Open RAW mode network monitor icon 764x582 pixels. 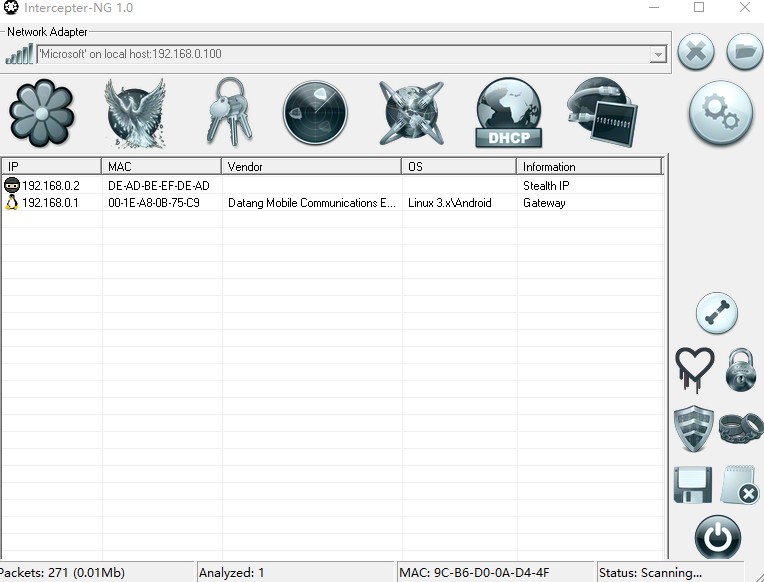pyautogui.click(x=602, y=112)
